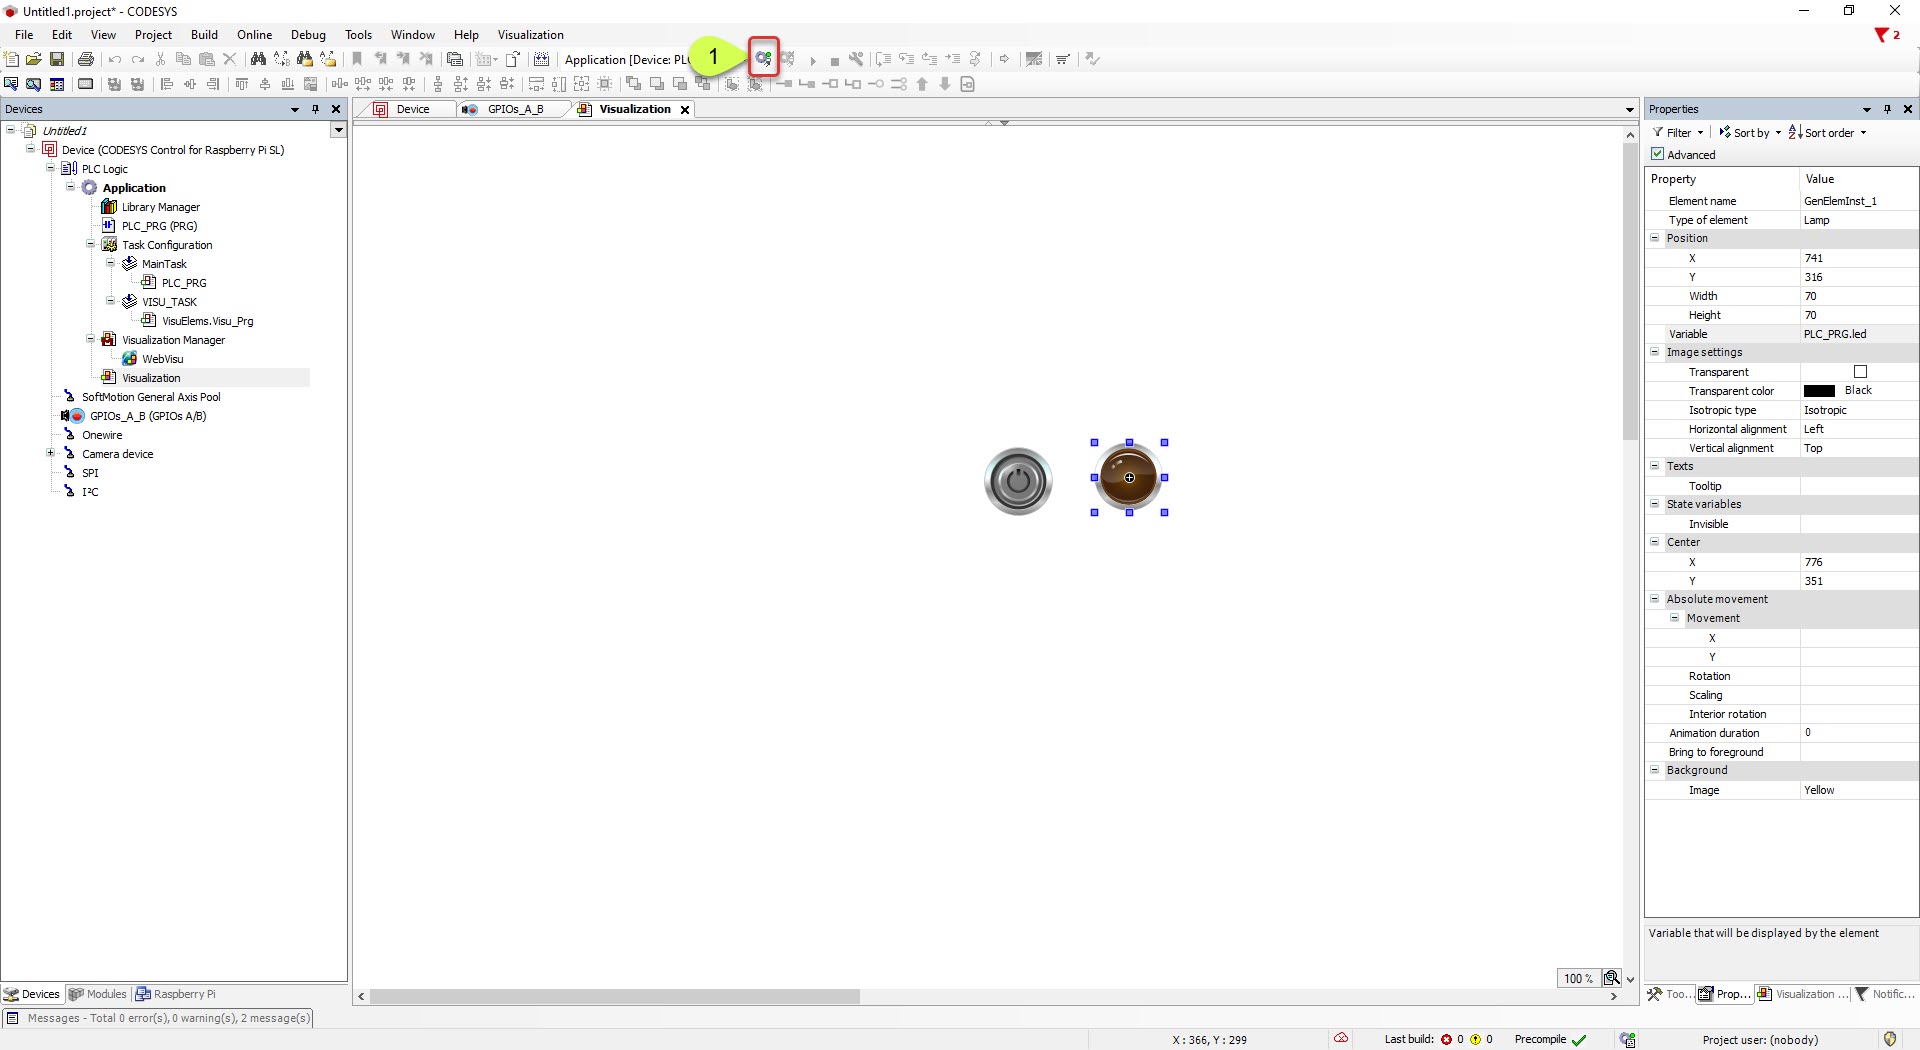The image size is (1920, 1050).
Task: Toggle the pin on the Devices panel
Action: point(316,109)
